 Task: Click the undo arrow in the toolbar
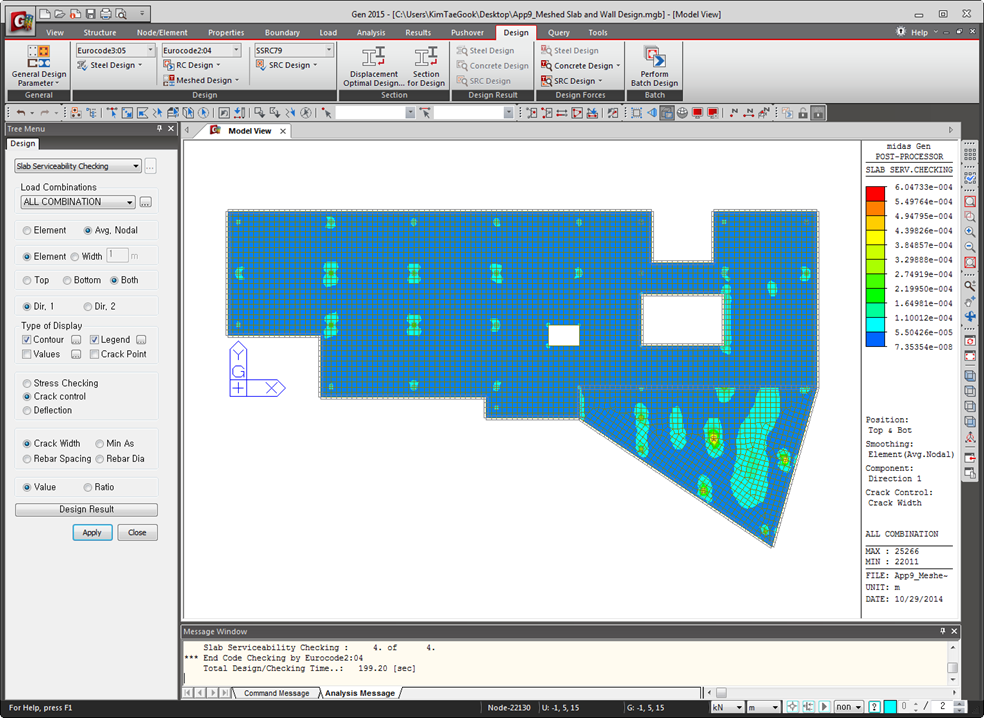point(21,113)
